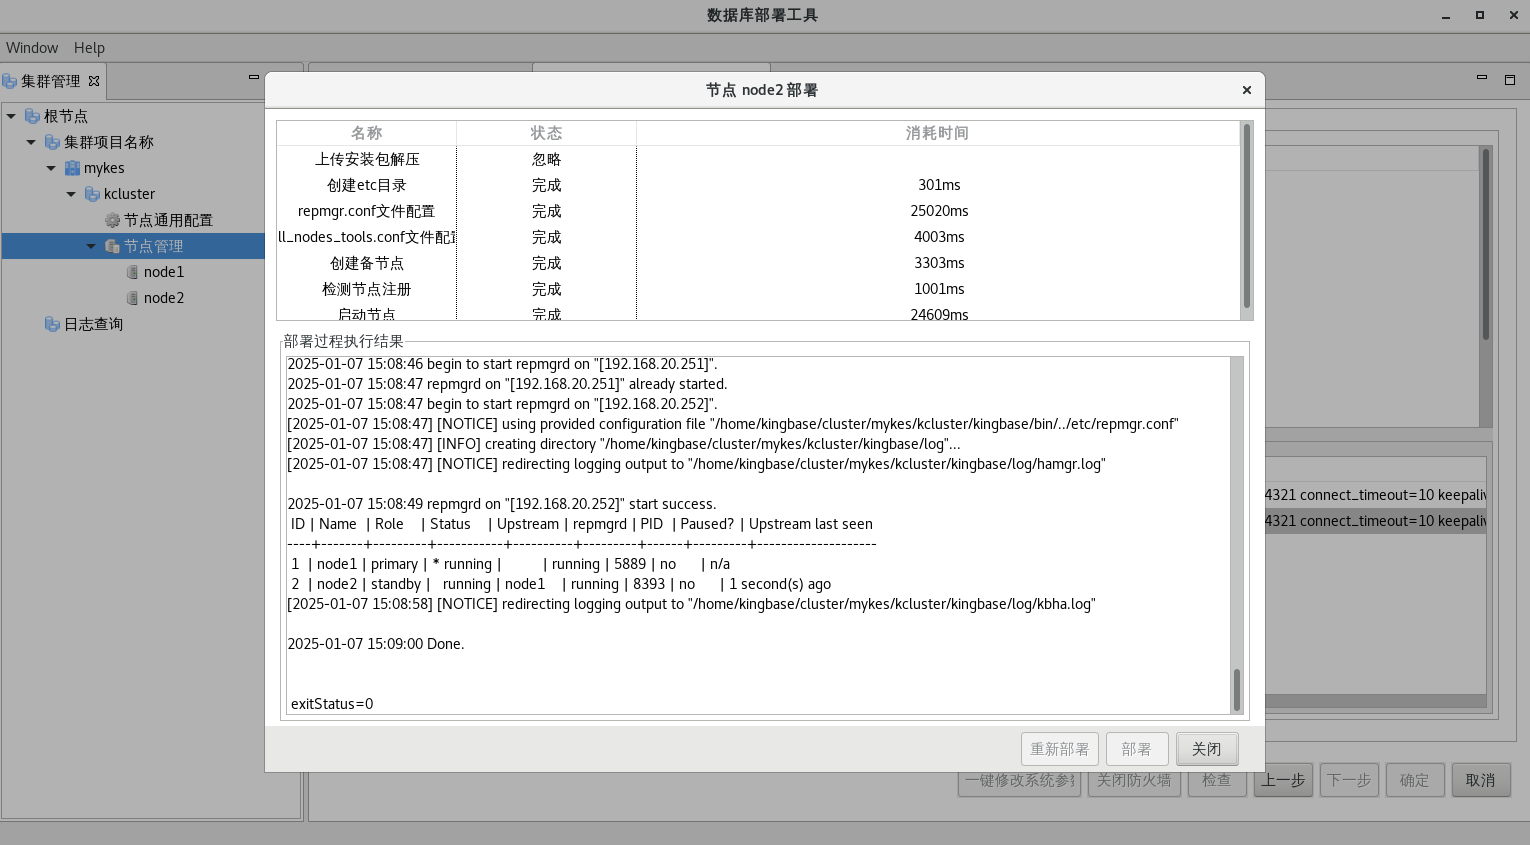Close the node2 deployment dialog with X
Screen dimensions: 1530x845
(1246, 90)
